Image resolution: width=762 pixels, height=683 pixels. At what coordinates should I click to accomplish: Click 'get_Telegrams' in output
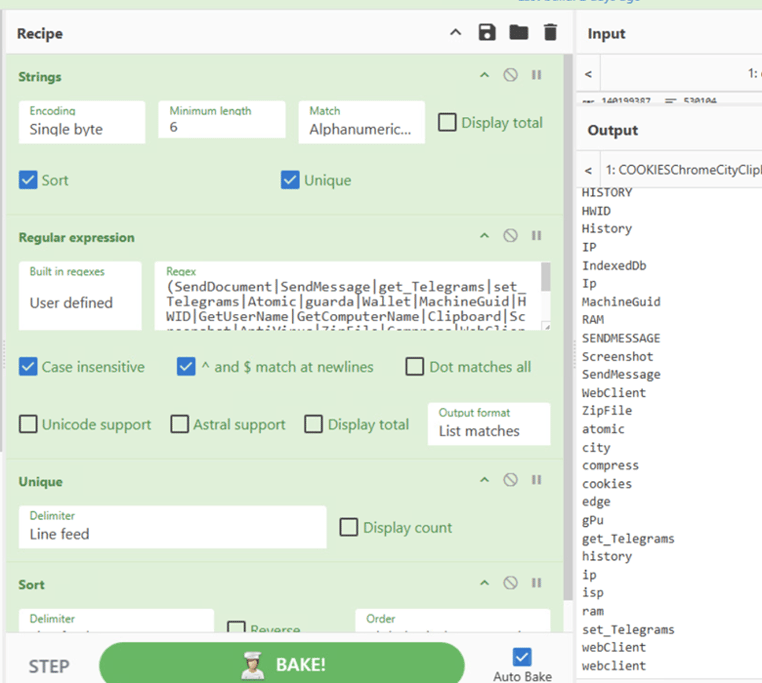(628, 539)
